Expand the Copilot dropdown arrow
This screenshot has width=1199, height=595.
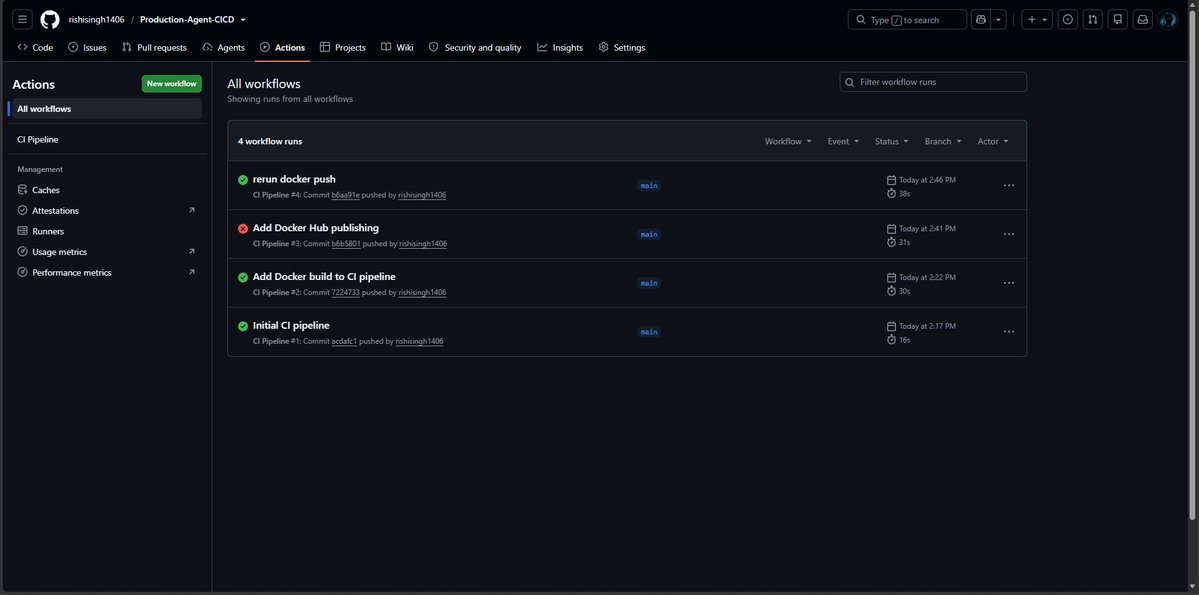[x=999, y=19]
